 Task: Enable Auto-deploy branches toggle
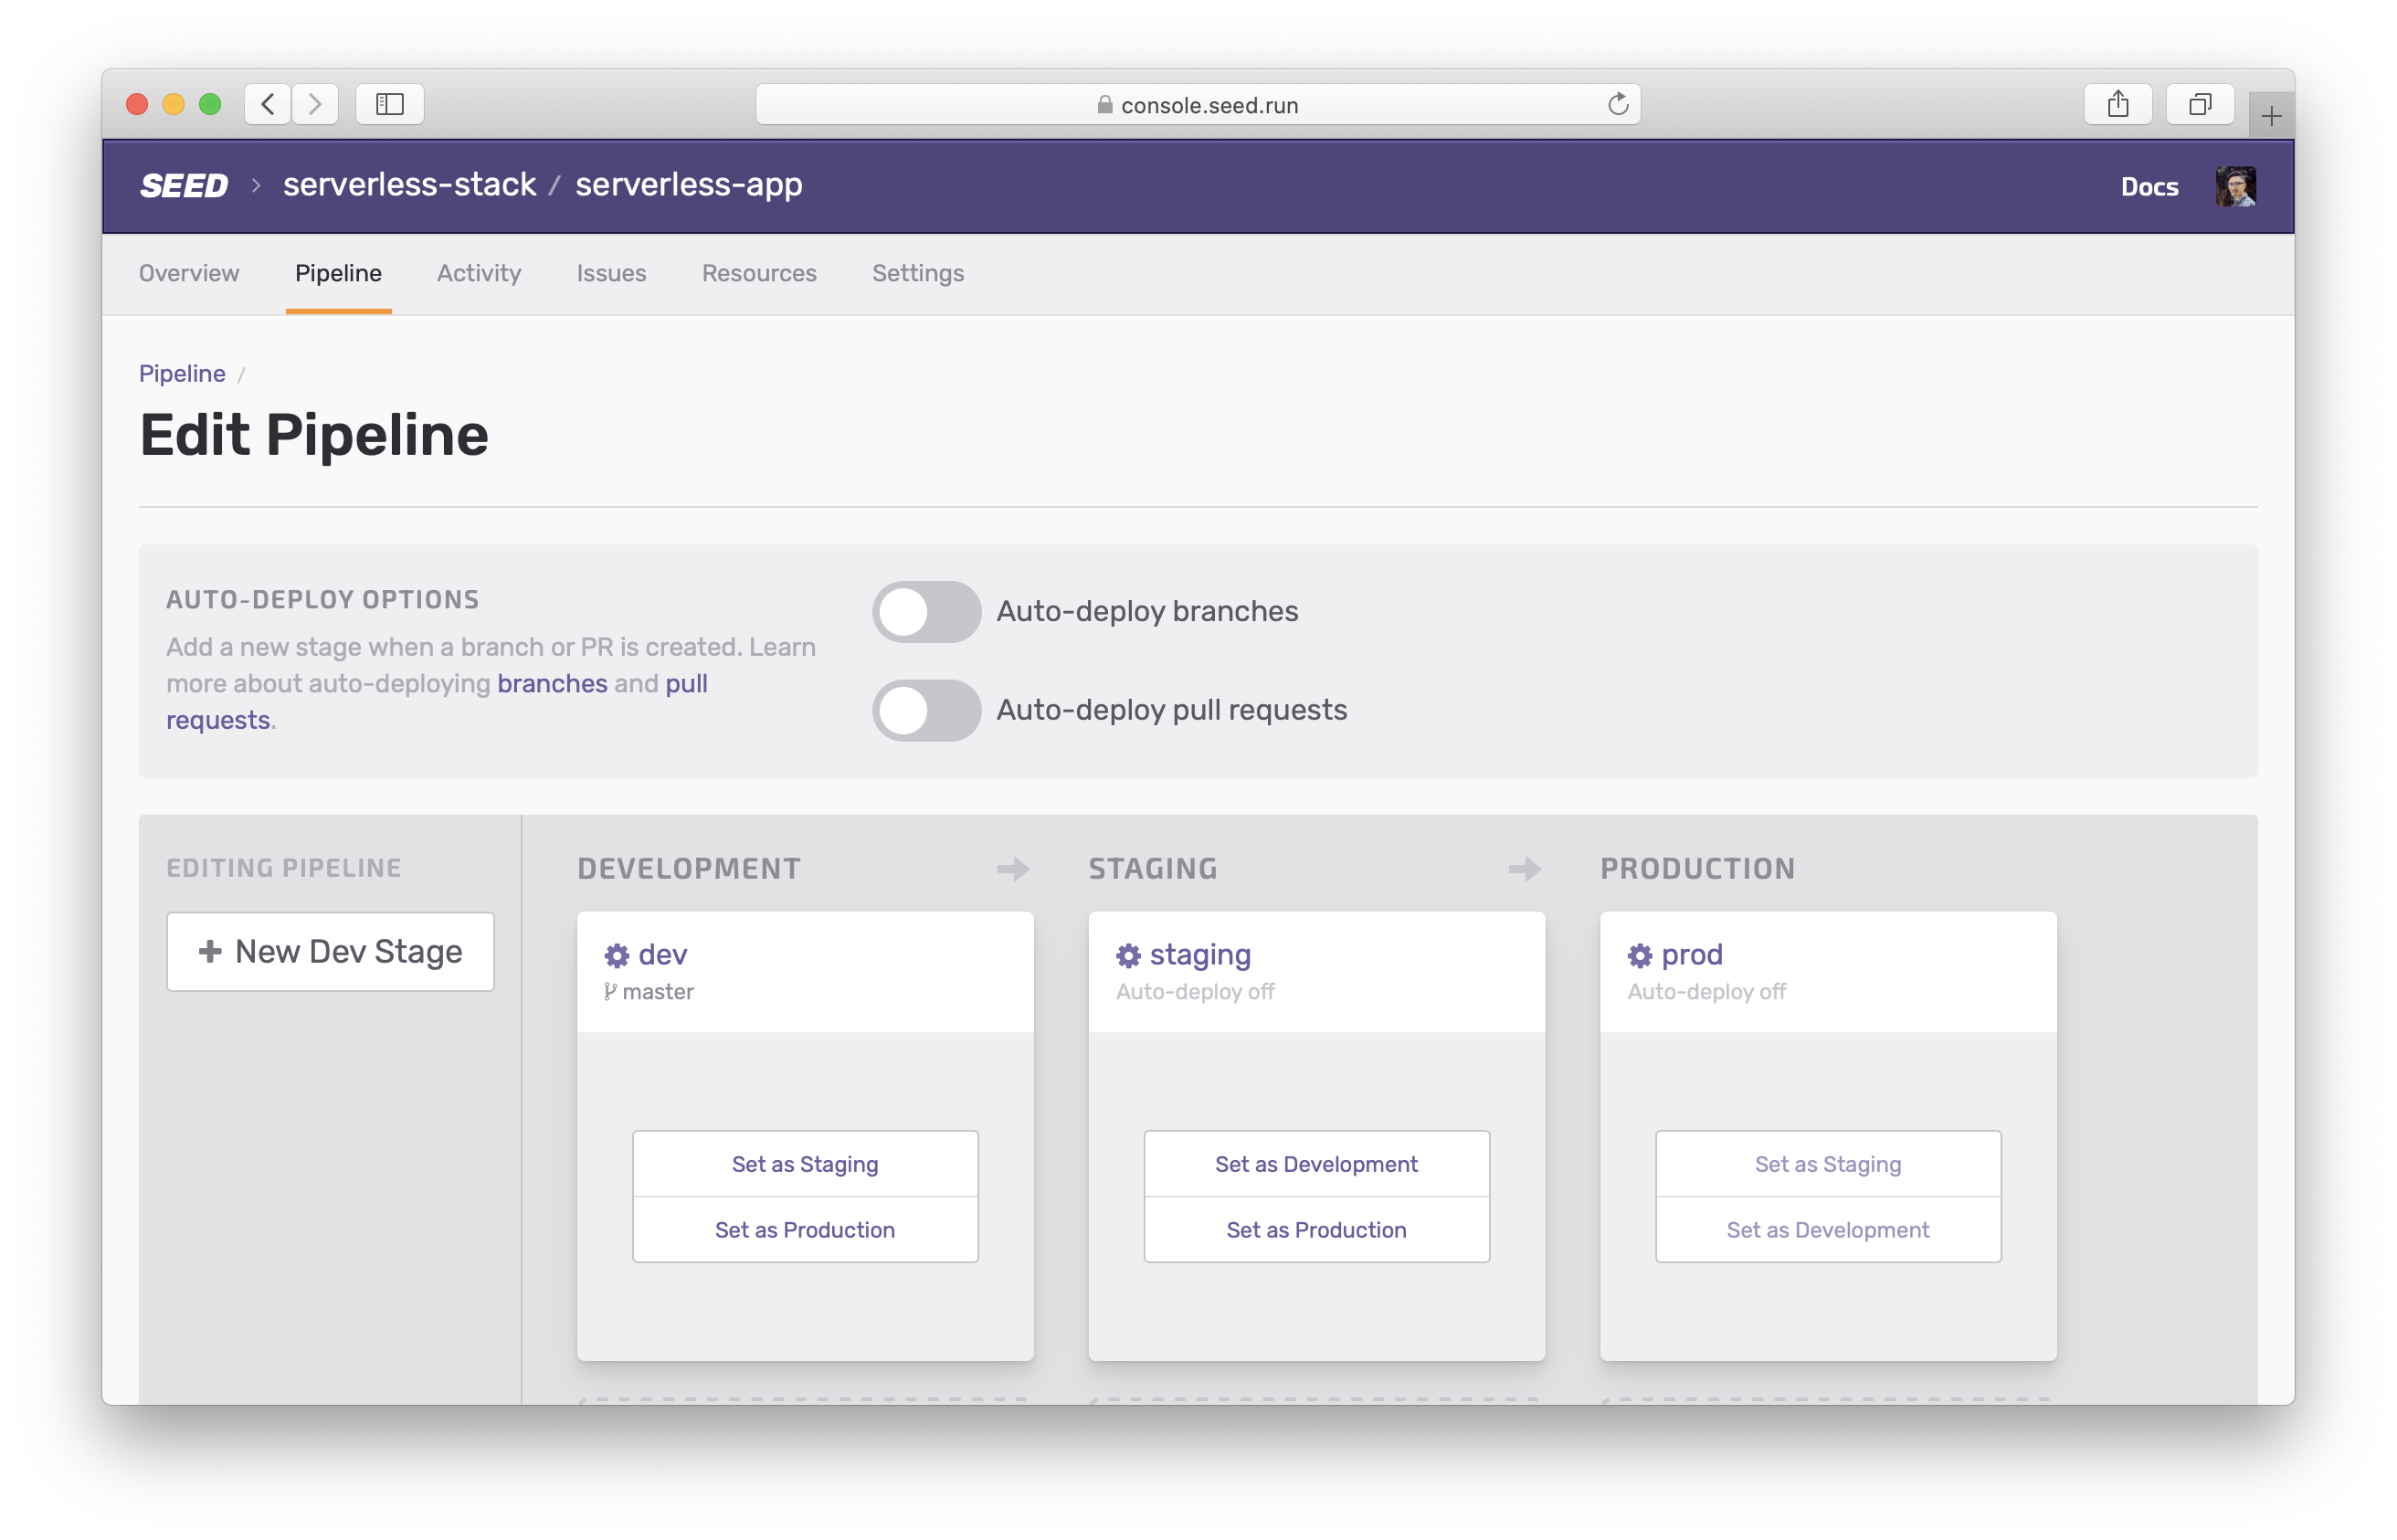(926, 612)
